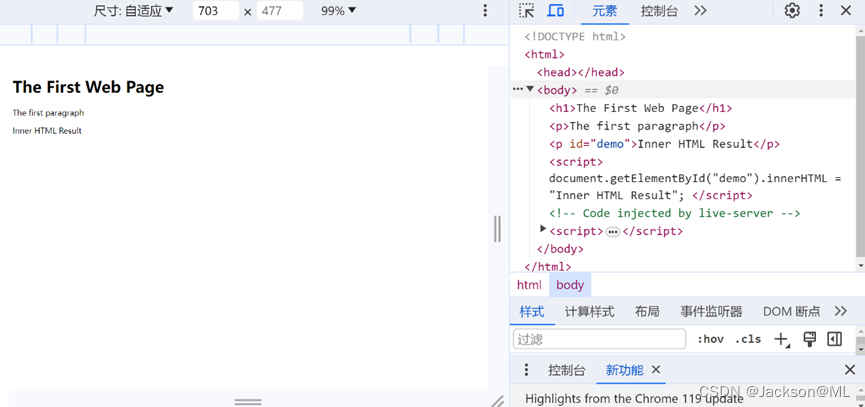865x407 pixels.
Task: Open DevTools settings gear
Action: 792,10
